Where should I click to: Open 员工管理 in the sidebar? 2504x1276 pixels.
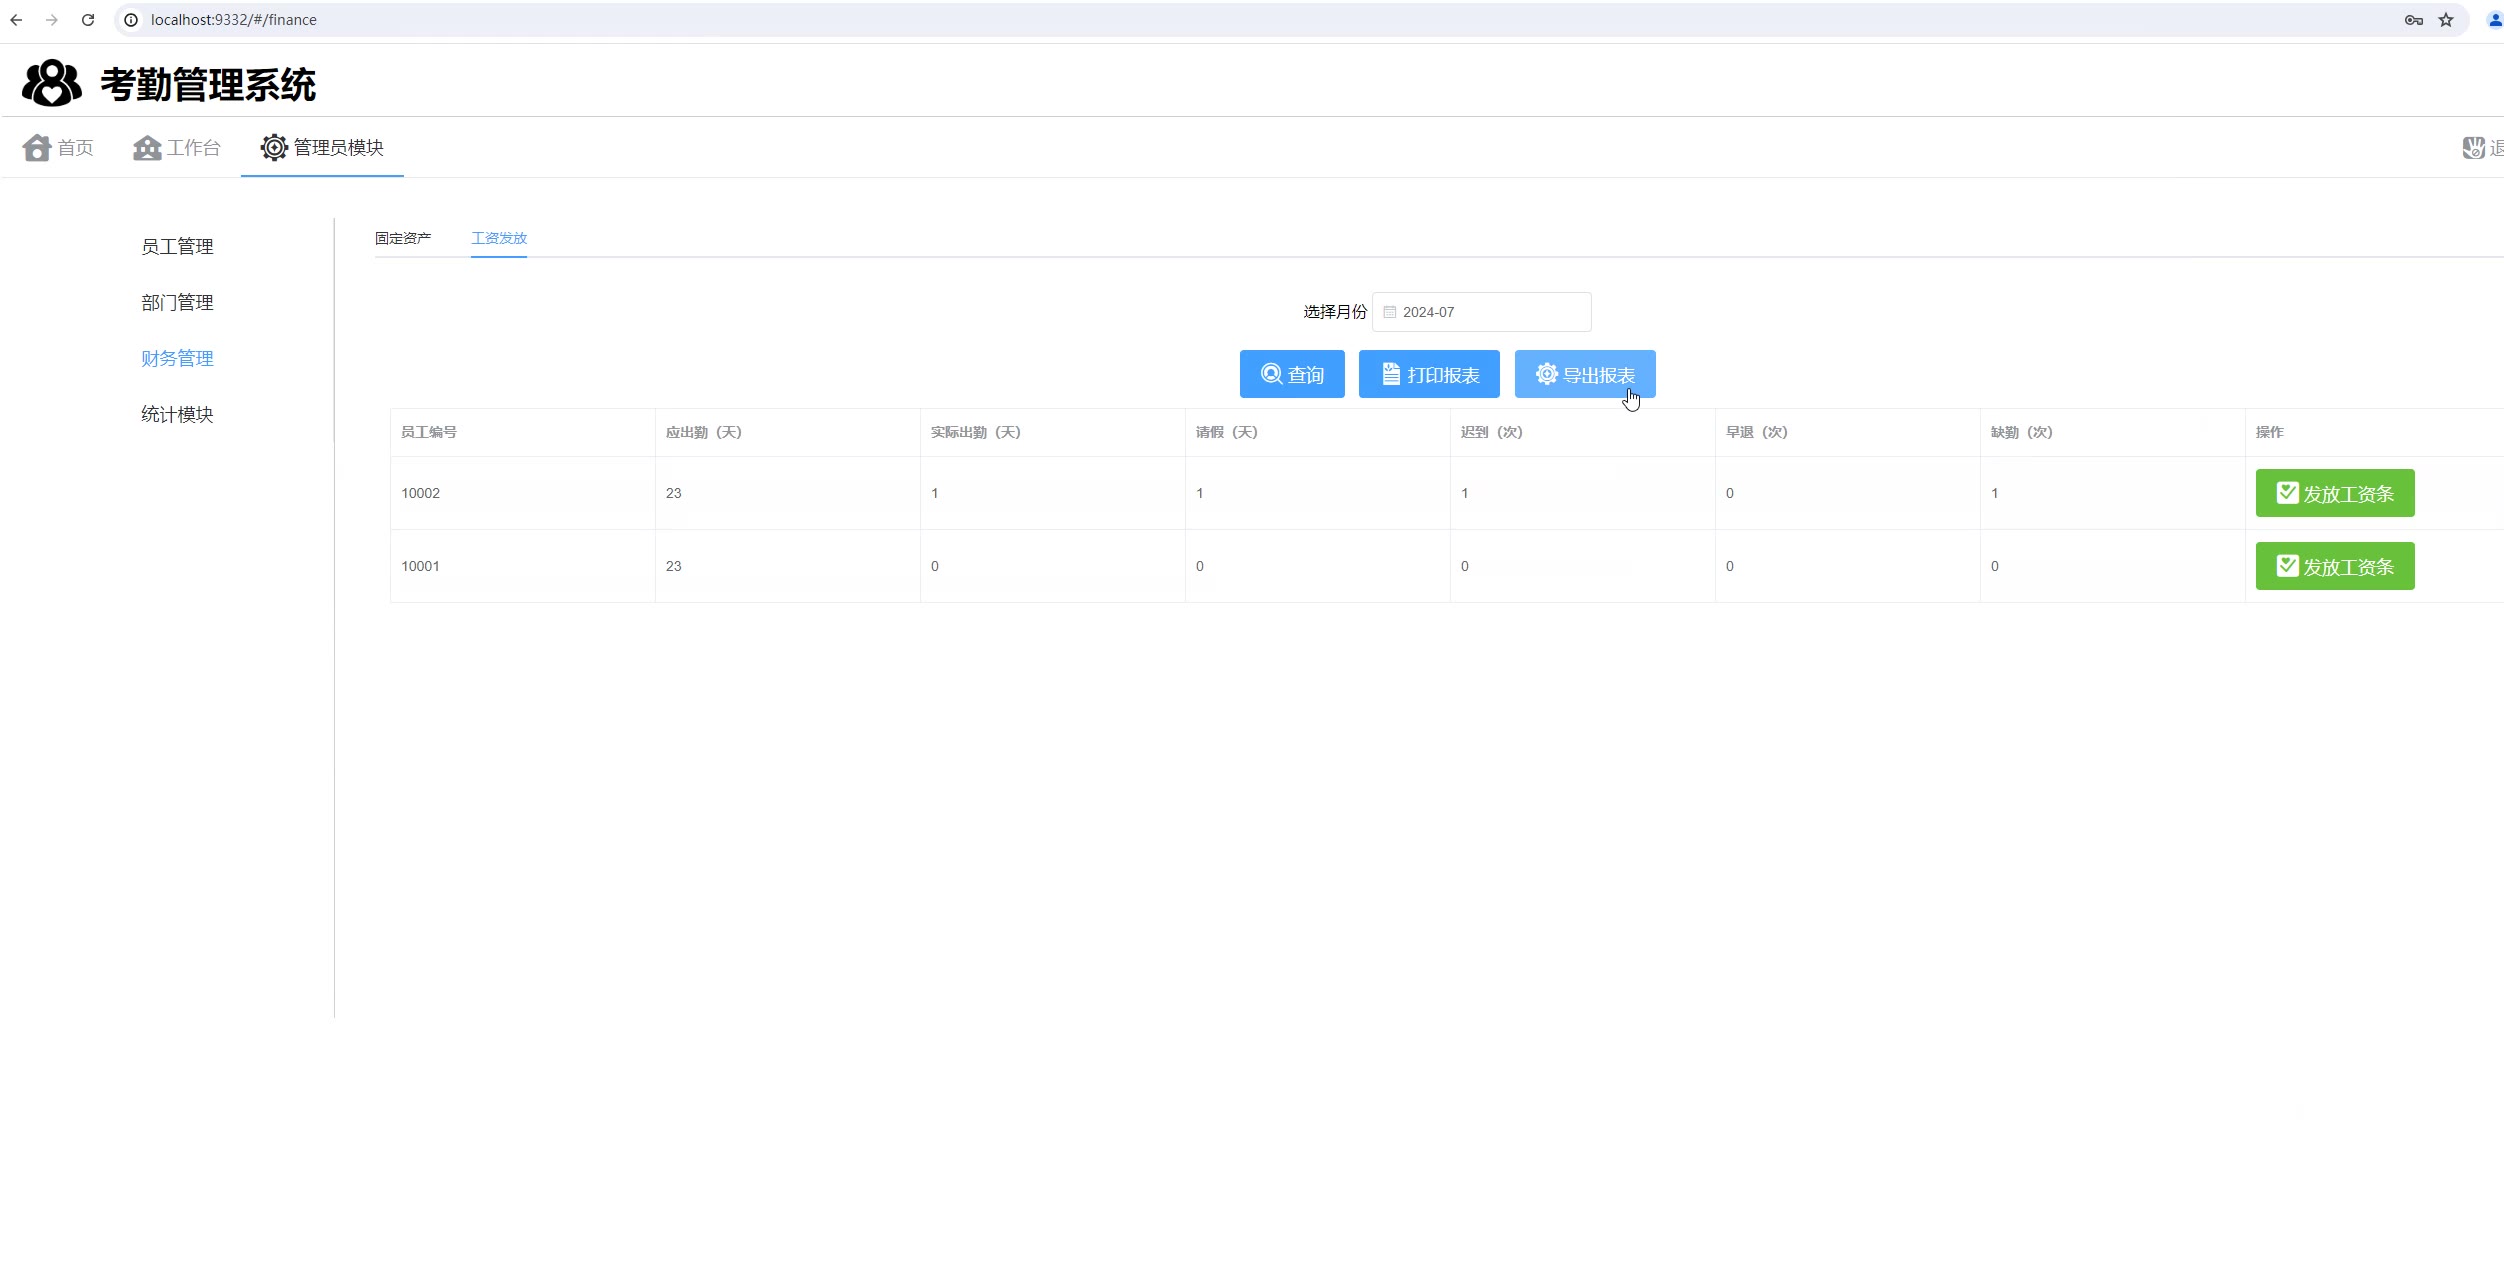coord(177,246)
